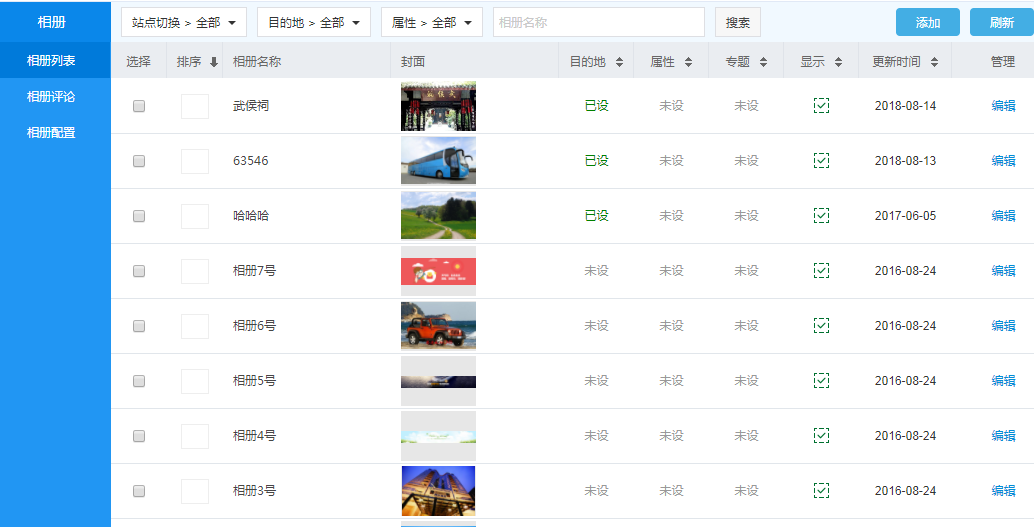Screen dimensions: 1034x527
Task: Sort list by 显示 column arrows
Action: coord(838,62)
